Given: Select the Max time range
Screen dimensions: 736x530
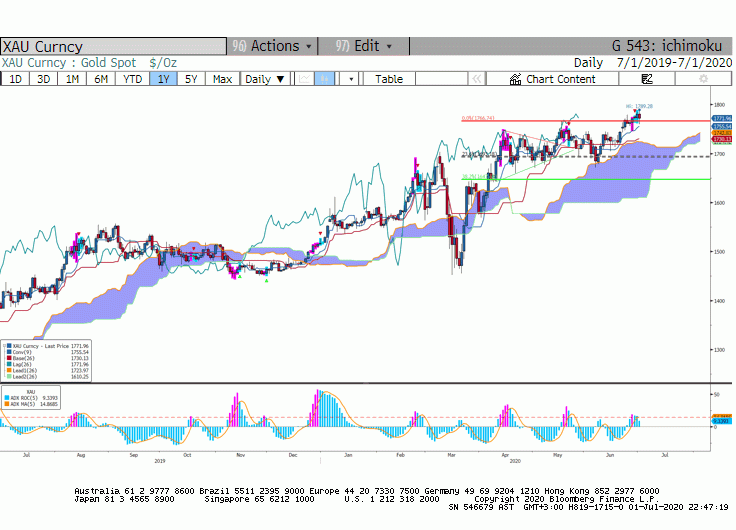Looking at the screenshot, I should tap(222, 79).
